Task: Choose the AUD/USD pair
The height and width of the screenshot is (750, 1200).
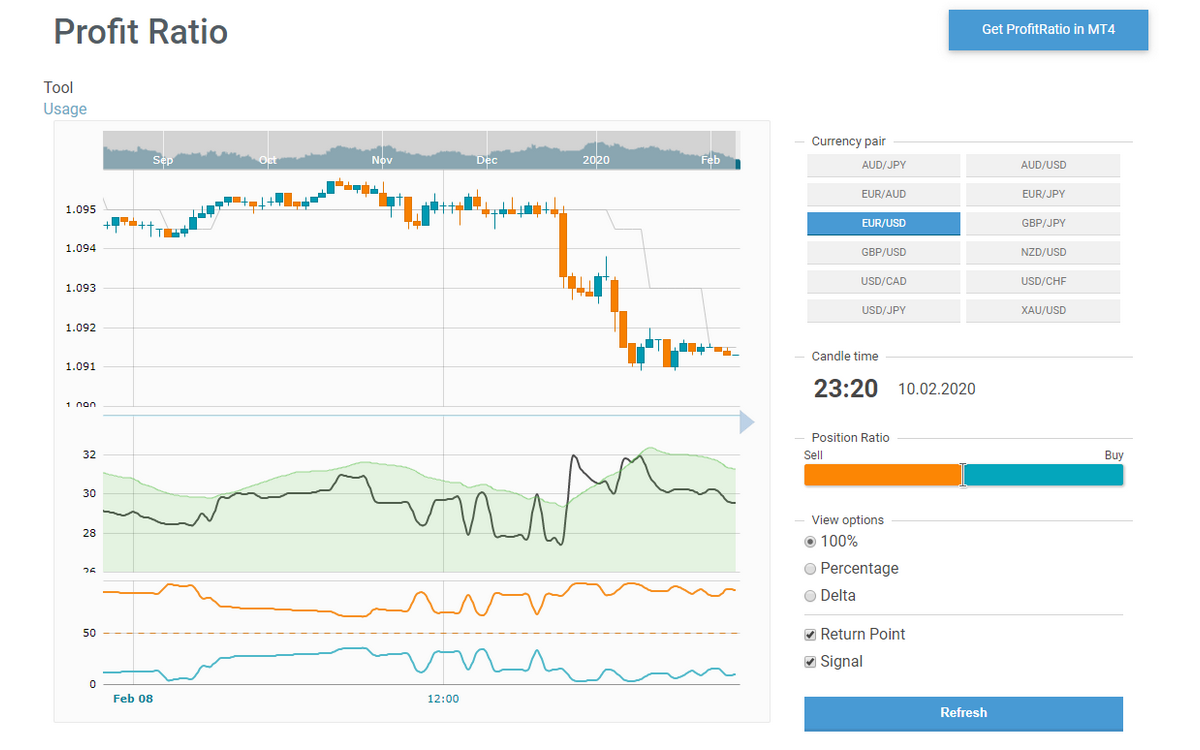Action: pyautogui.click(x=1043, y=165)
